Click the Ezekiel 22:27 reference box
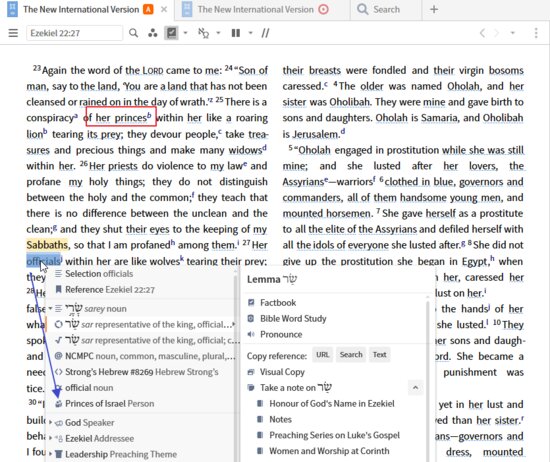 74,33
